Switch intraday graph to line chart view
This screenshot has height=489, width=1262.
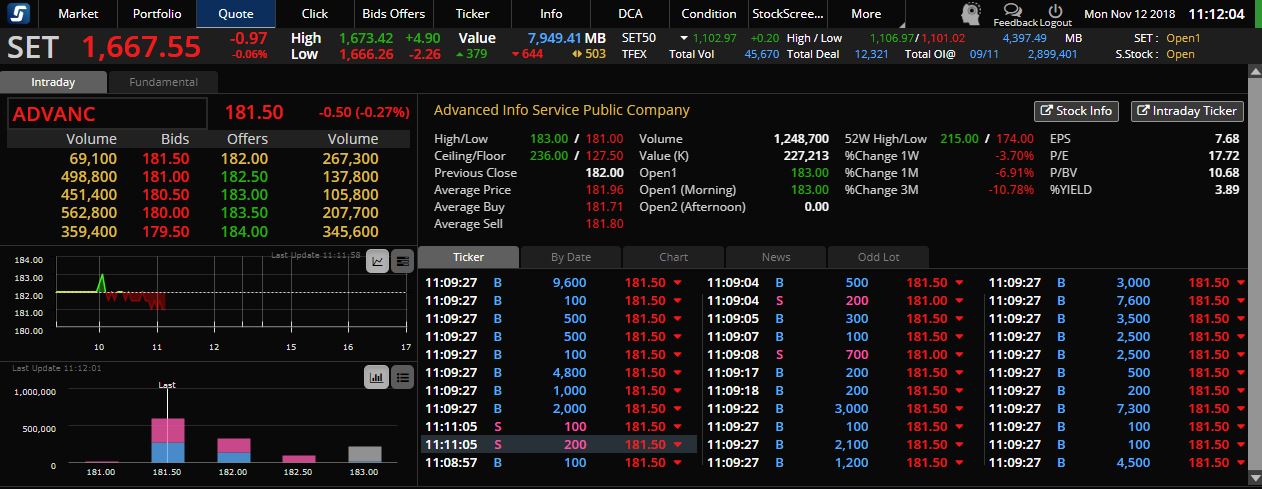click(x=378, y=261)
